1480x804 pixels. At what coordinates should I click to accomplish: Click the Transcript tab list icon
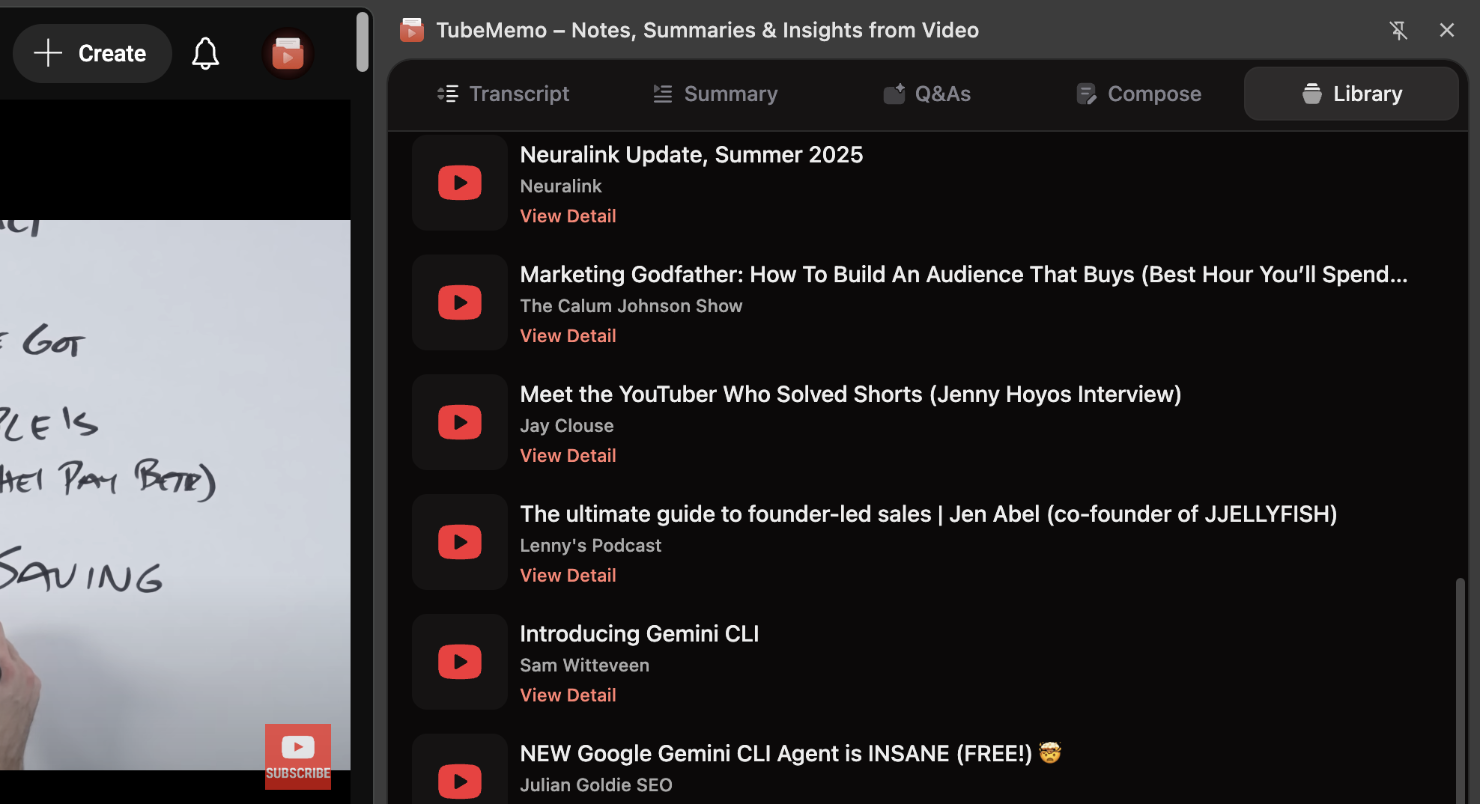pos(448,94)
